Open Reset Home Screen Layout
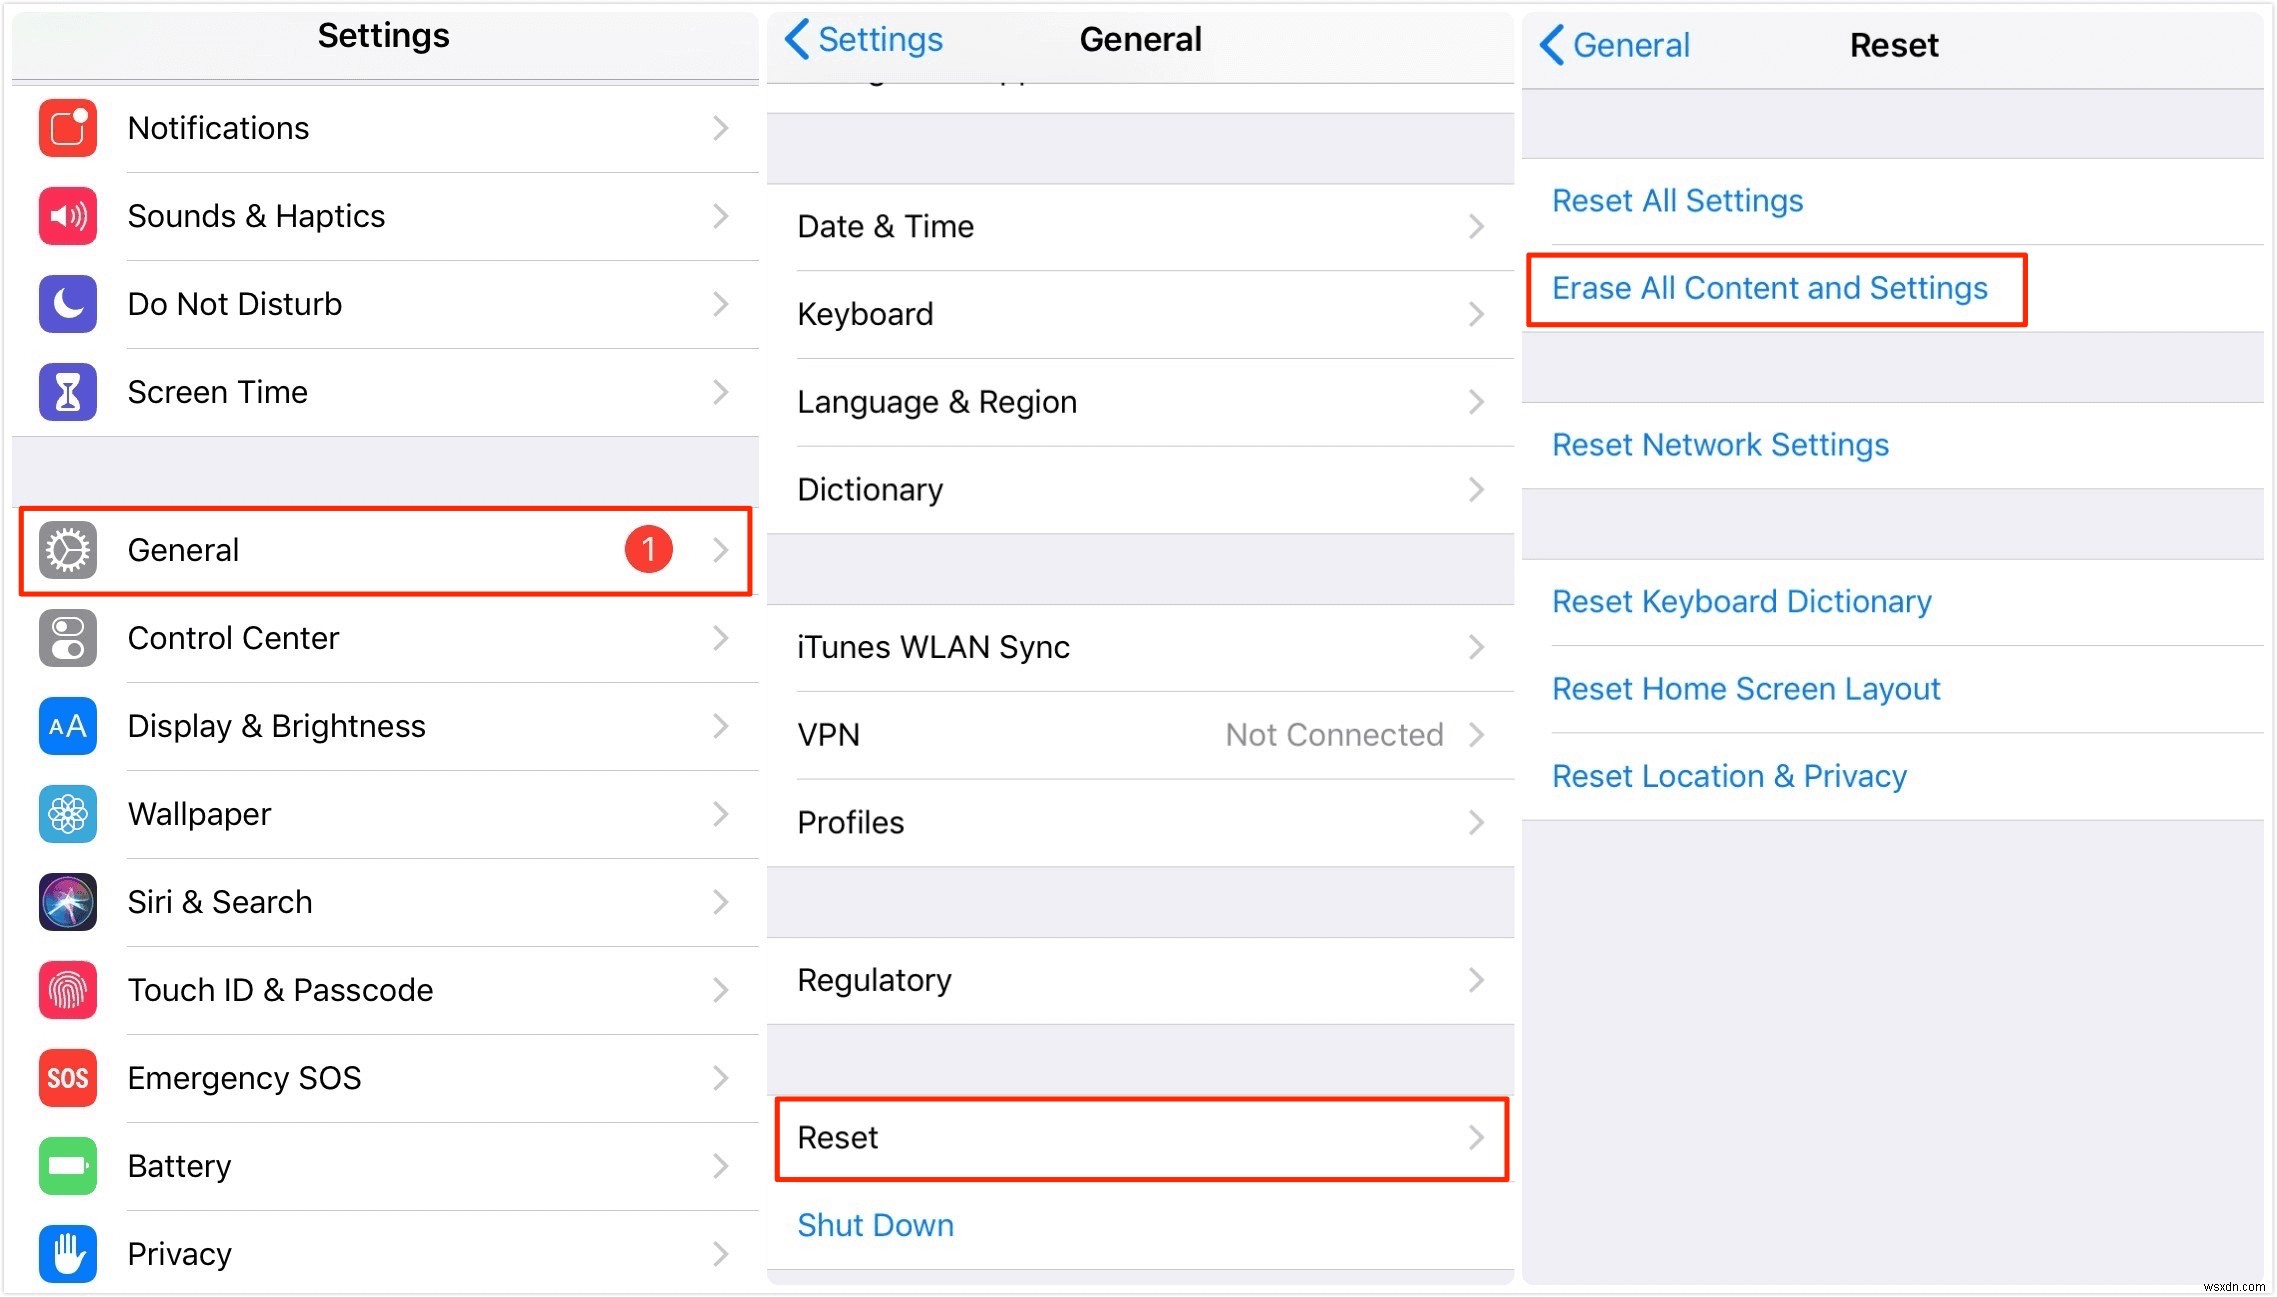The width and height of the screenshot is (2277, 1297). [1748, 690]
